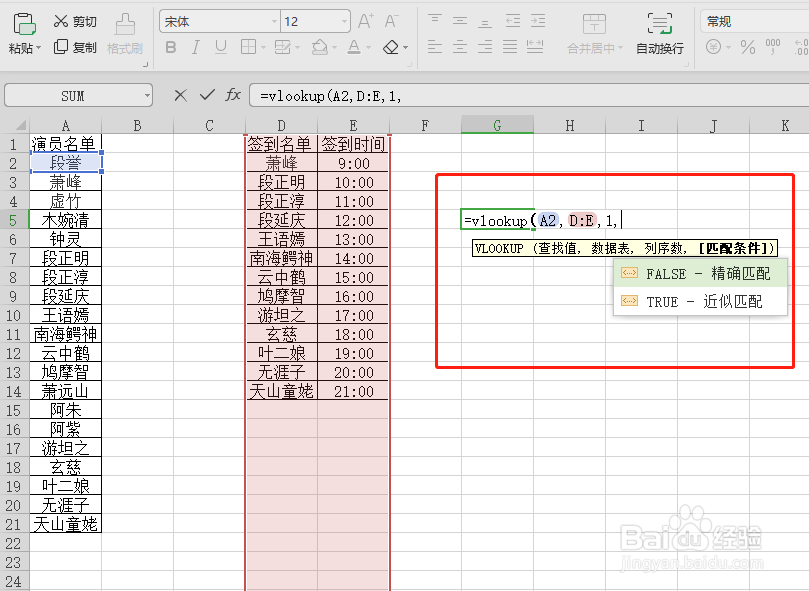Choose FALSE - 精确匹配 from the suggestion list
This screenshot has height=591, width=809.
[701, 274]
